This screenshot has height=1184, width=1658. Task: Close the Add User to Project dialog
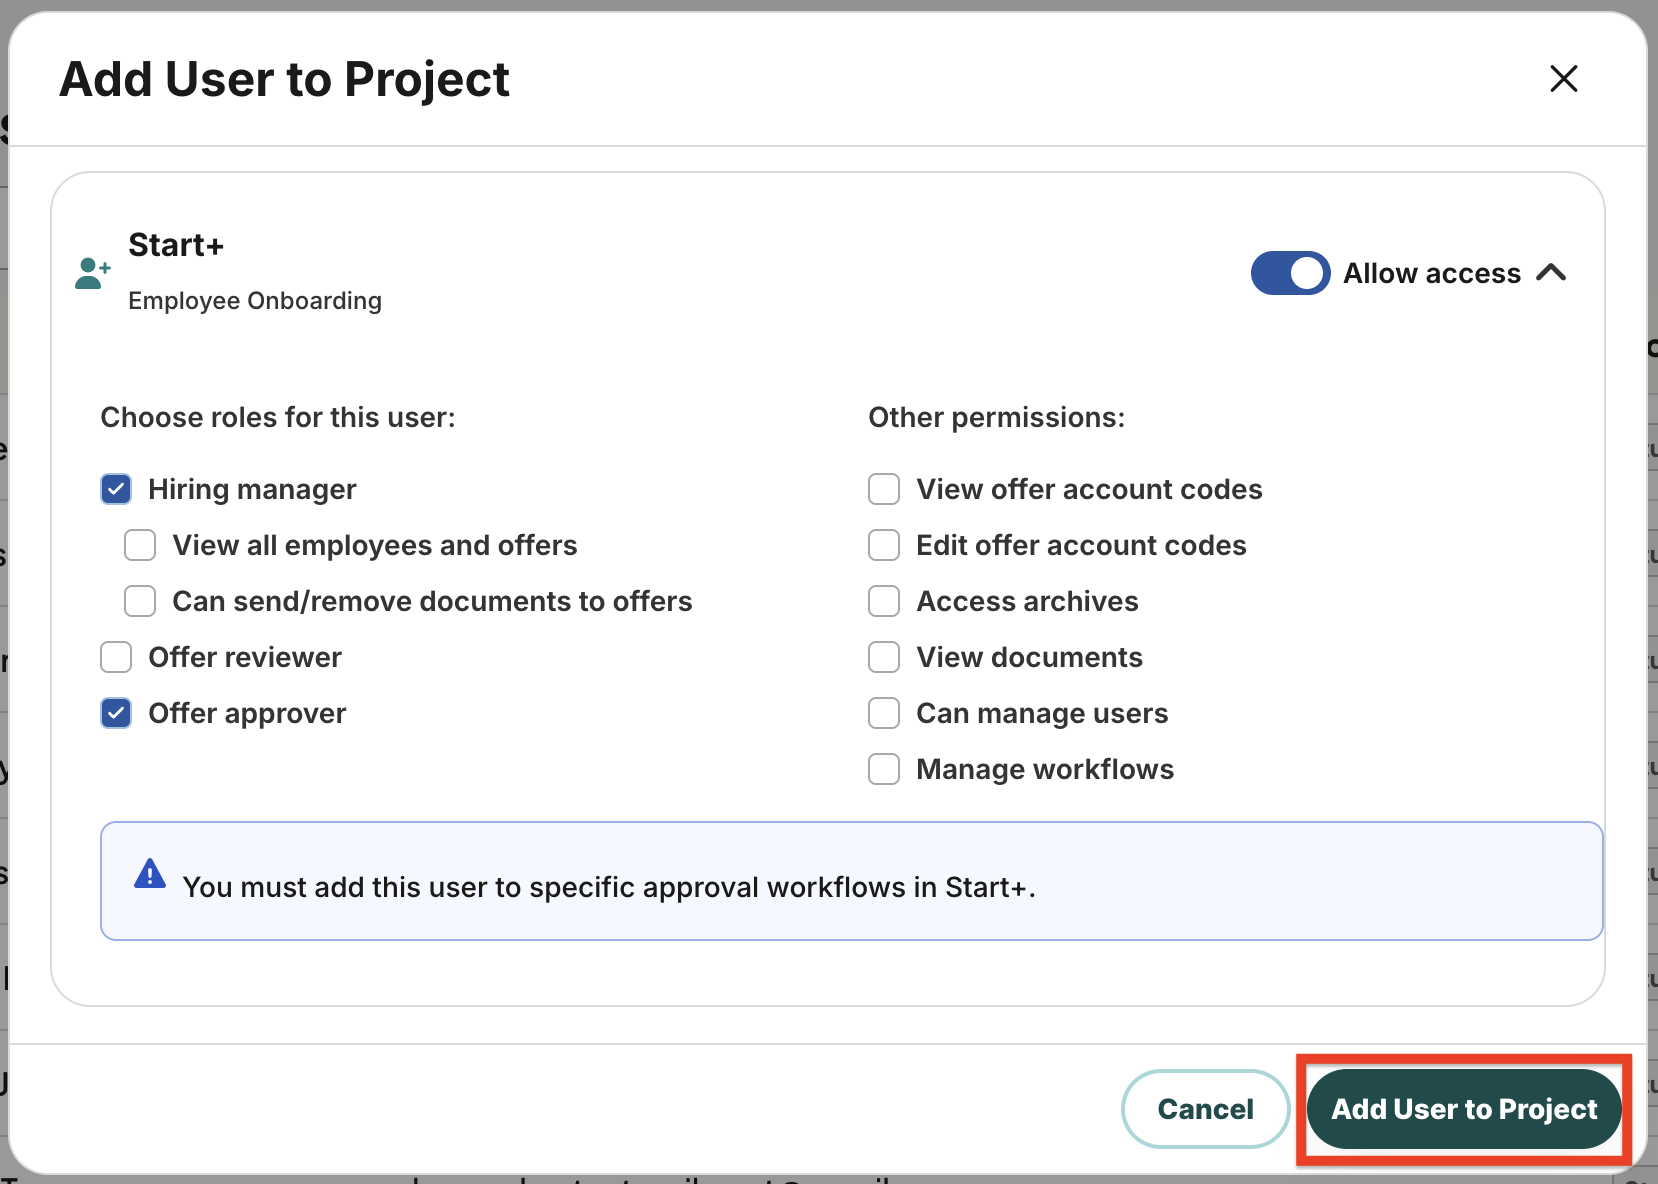click(1563, 79)
